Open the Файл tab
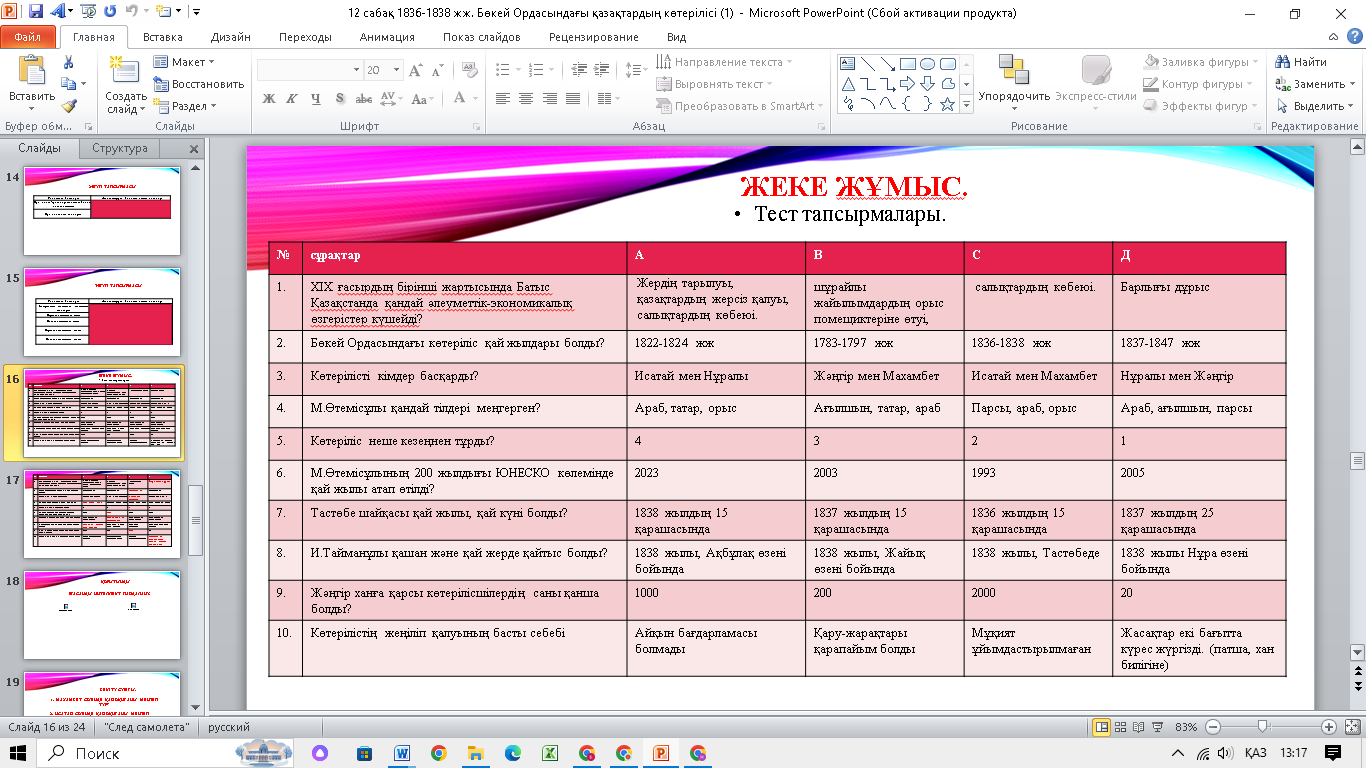The image size is (1366, 768). point(28,37)
